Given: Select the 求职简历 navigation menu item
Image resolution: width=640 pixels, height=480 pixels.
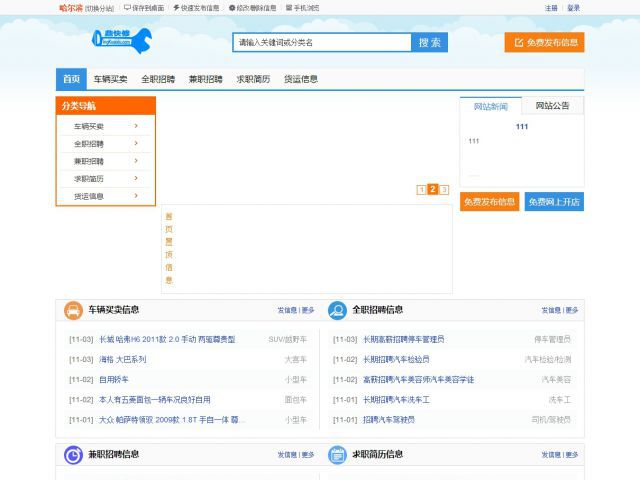Looking at the screenshot, I should pyautogui.click(x=252, y=79).
